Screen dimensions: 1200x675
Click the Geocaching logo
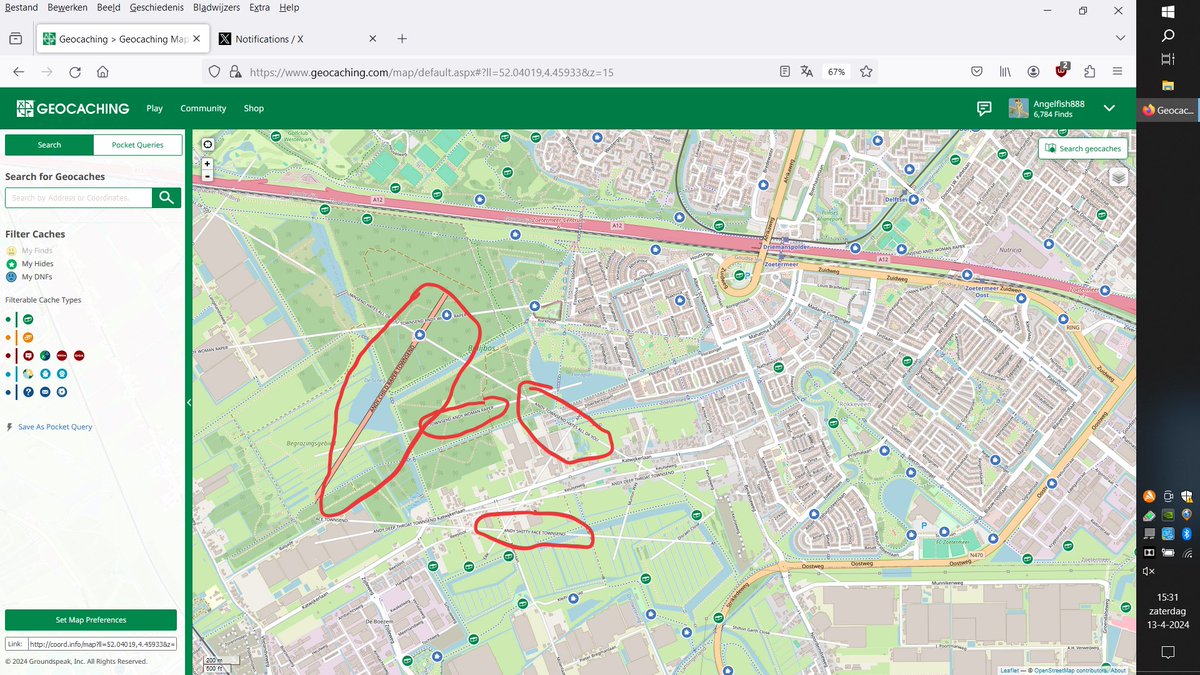pos(72,108)
